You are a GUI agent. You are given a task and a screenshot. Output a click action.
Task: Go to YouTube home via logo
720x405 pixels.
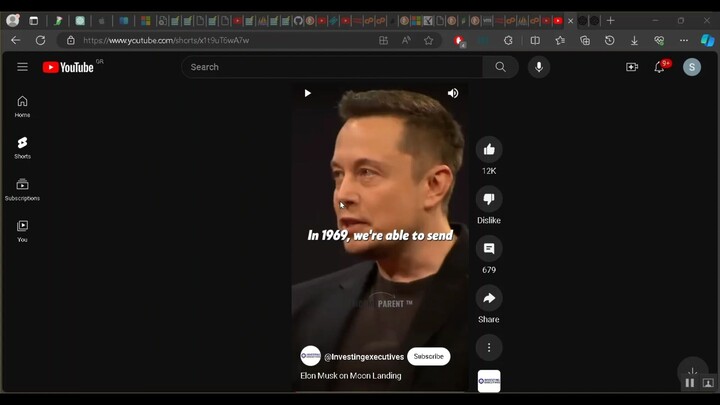[68, 68]
